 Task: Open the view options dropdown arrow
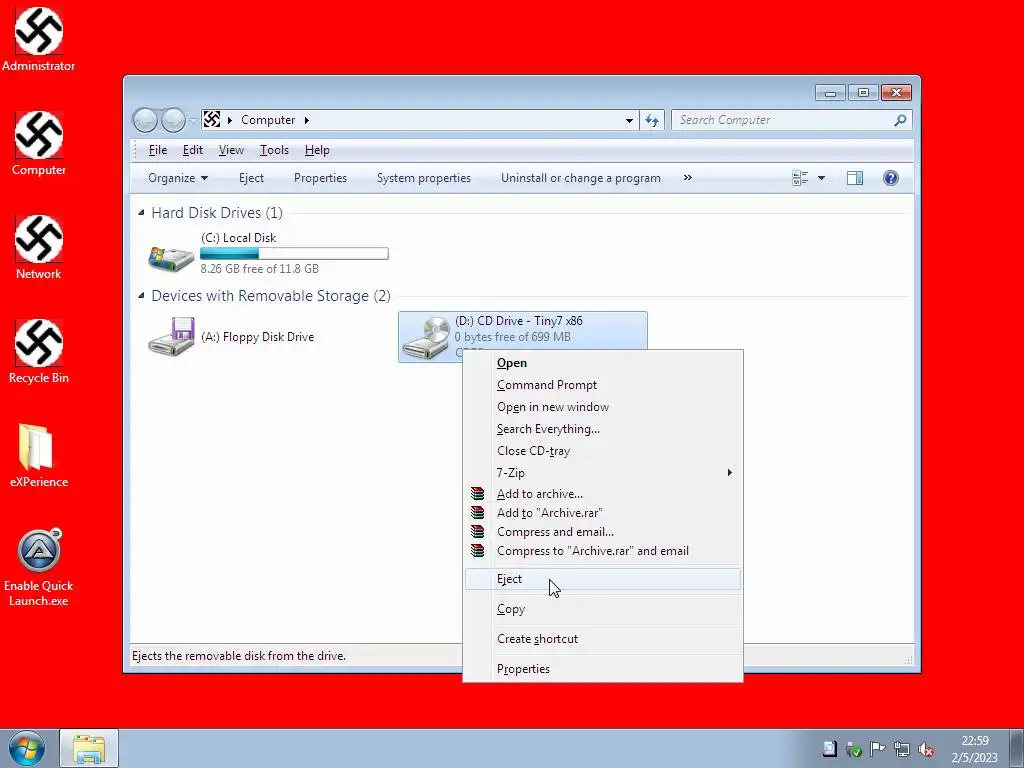[822, 178]
